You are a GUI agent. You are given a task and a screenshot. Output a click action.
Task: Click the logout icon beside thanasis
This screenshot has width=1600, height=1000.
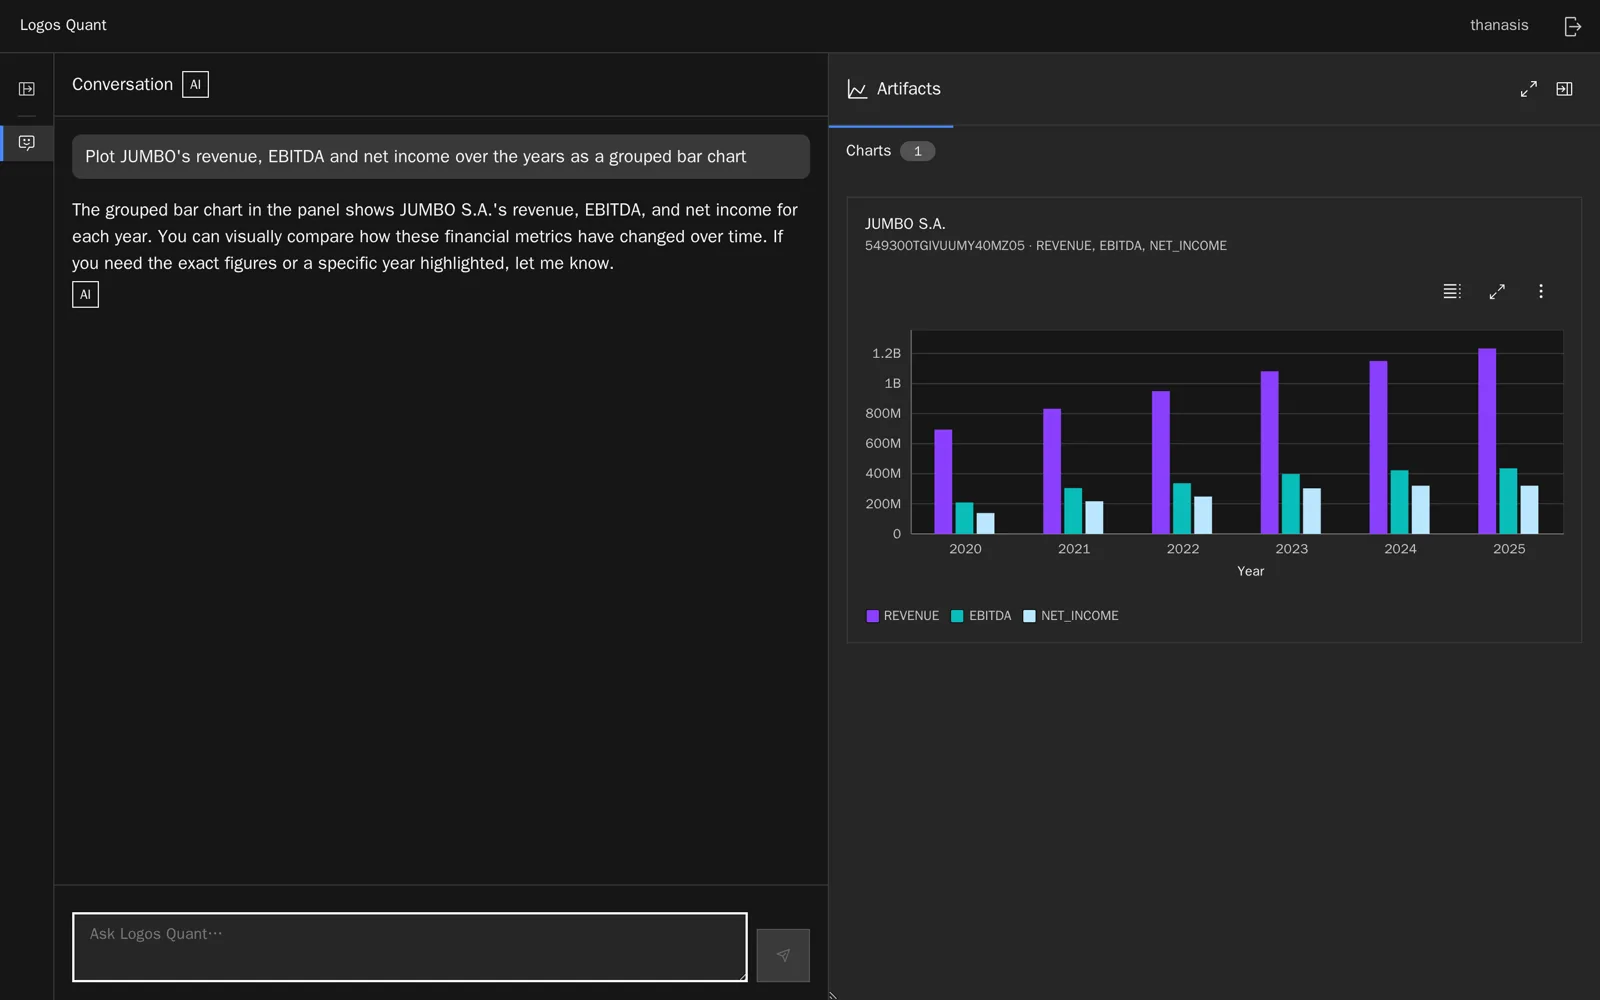(x=1572, y=26)
